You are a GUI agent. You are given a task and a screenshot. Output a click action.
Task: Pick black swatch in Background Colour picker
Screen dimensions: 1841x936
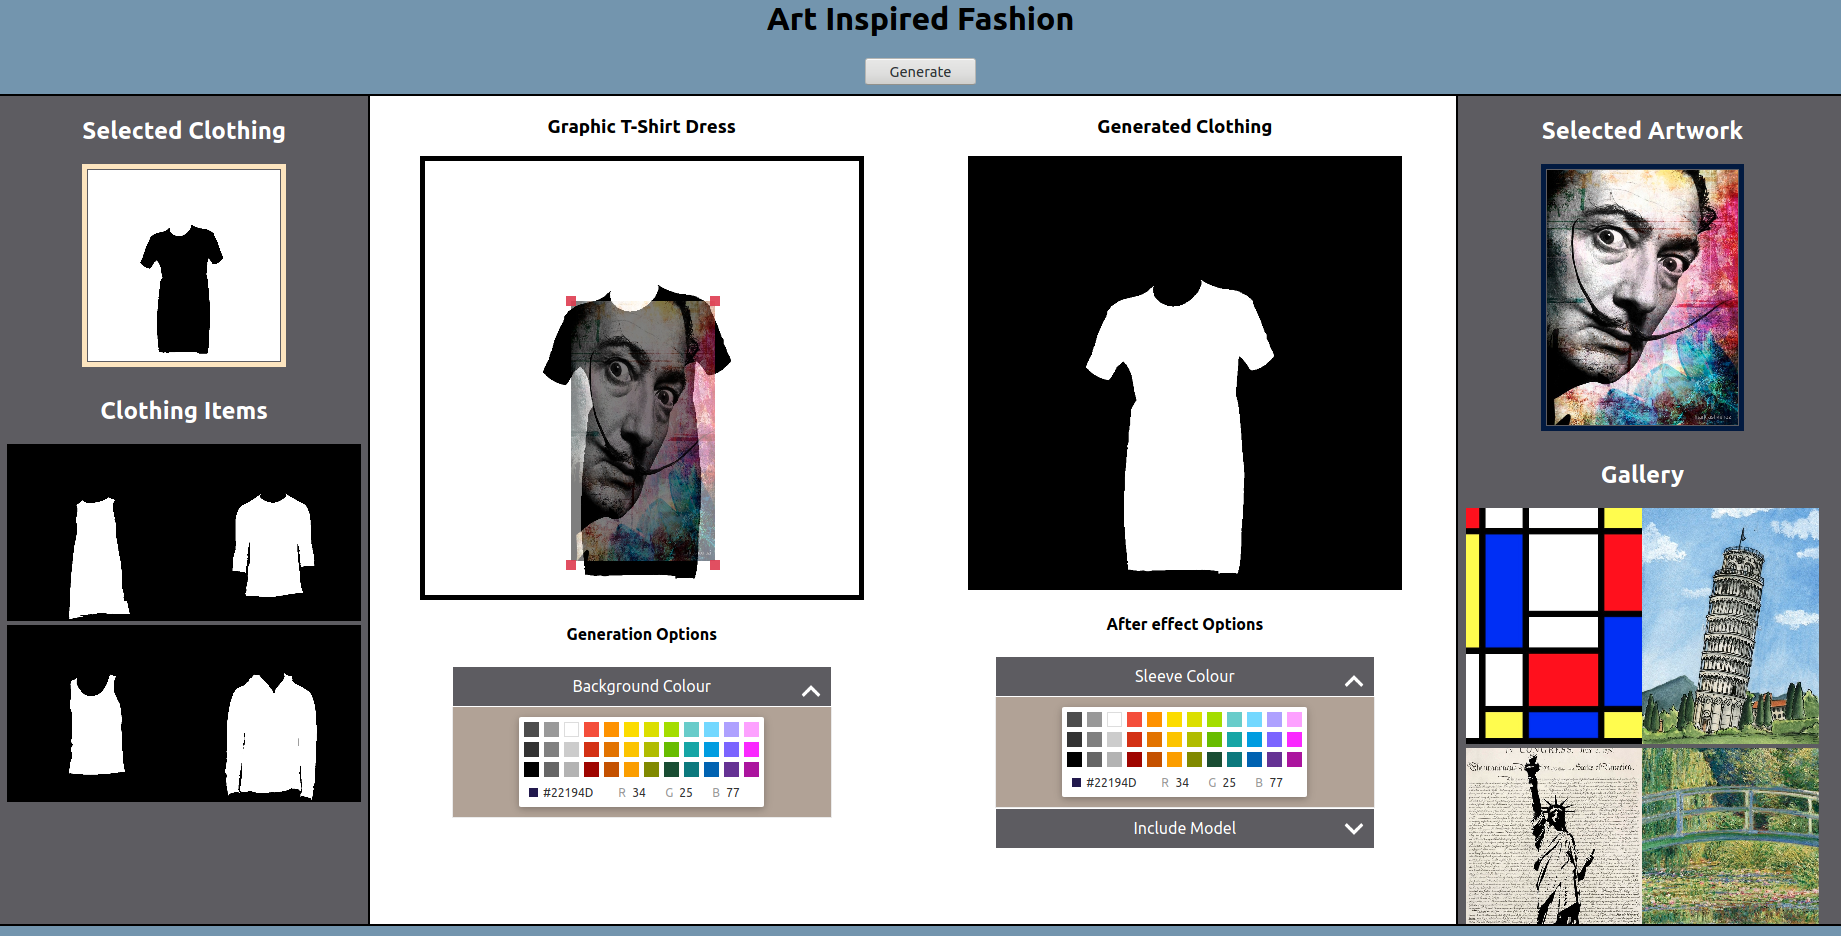point(531,769)
